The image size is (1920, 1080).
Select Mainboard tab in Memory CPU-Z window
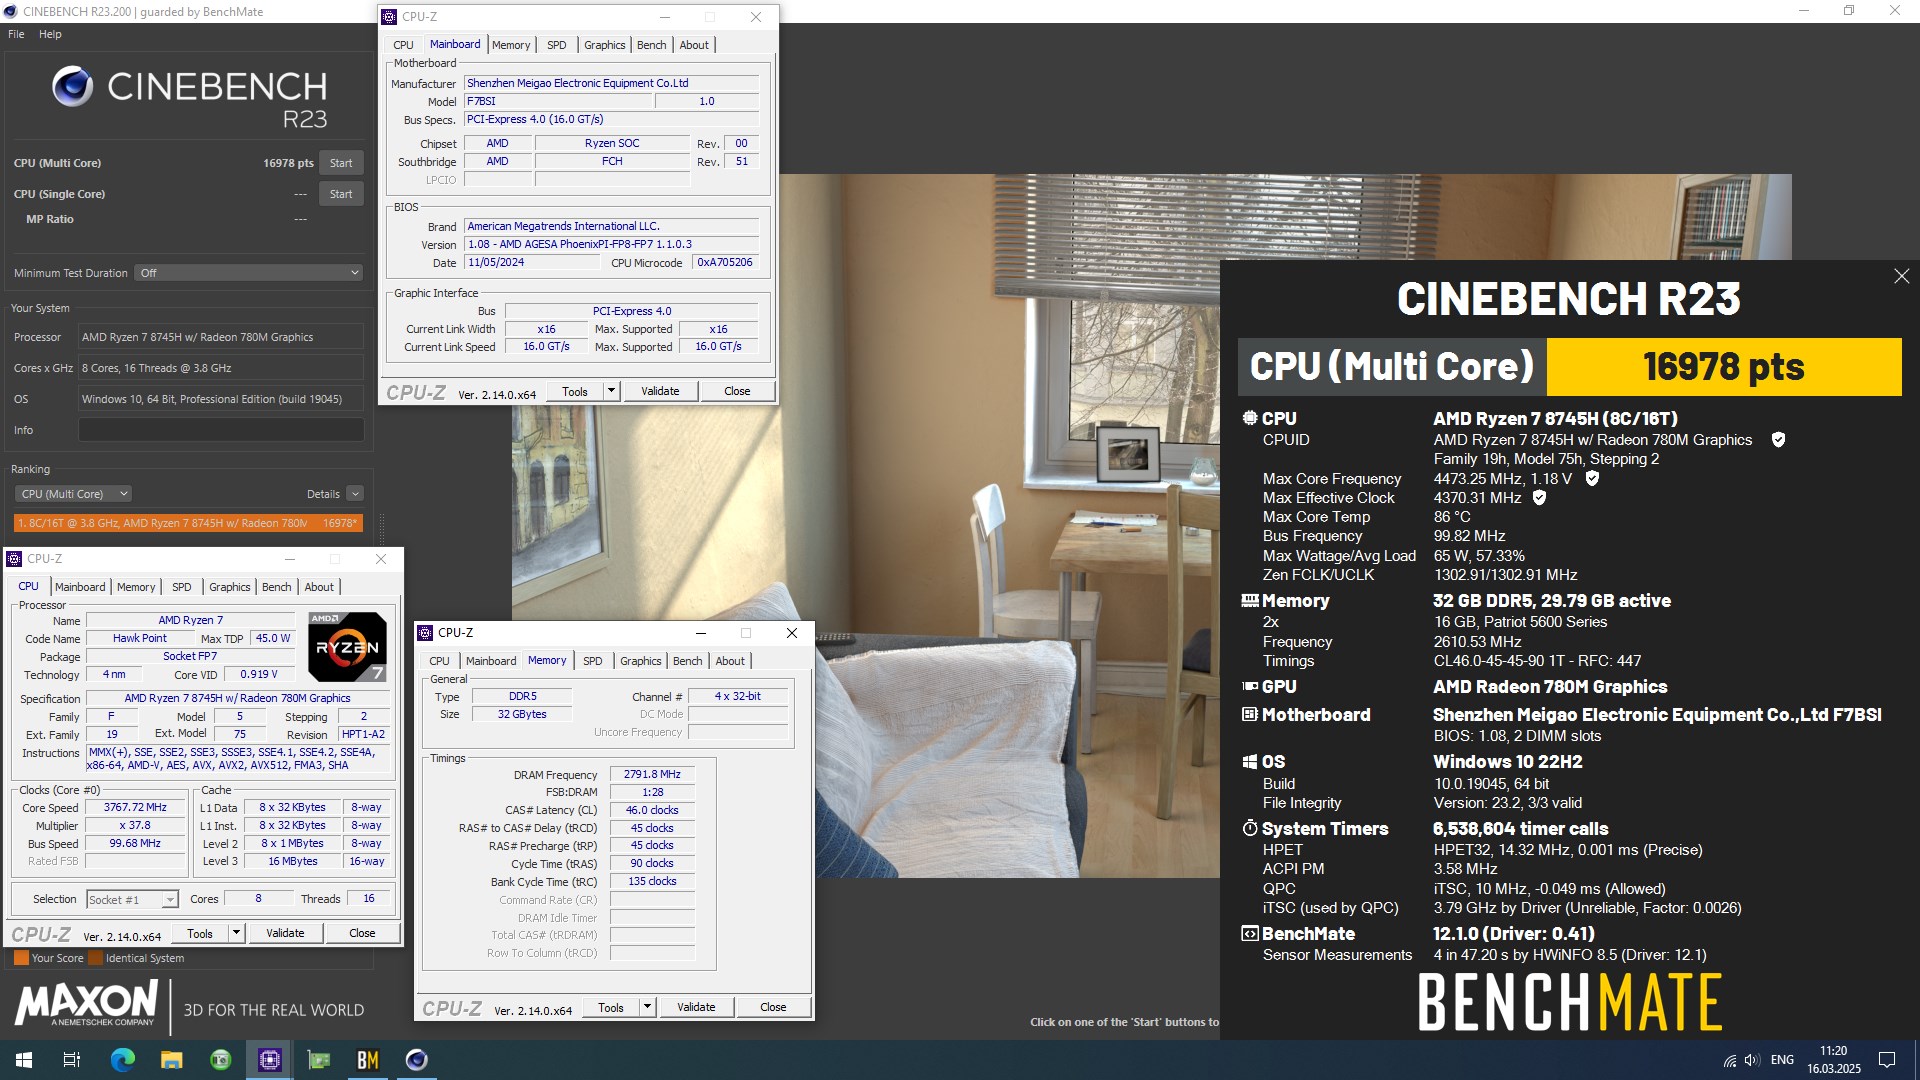491,661
